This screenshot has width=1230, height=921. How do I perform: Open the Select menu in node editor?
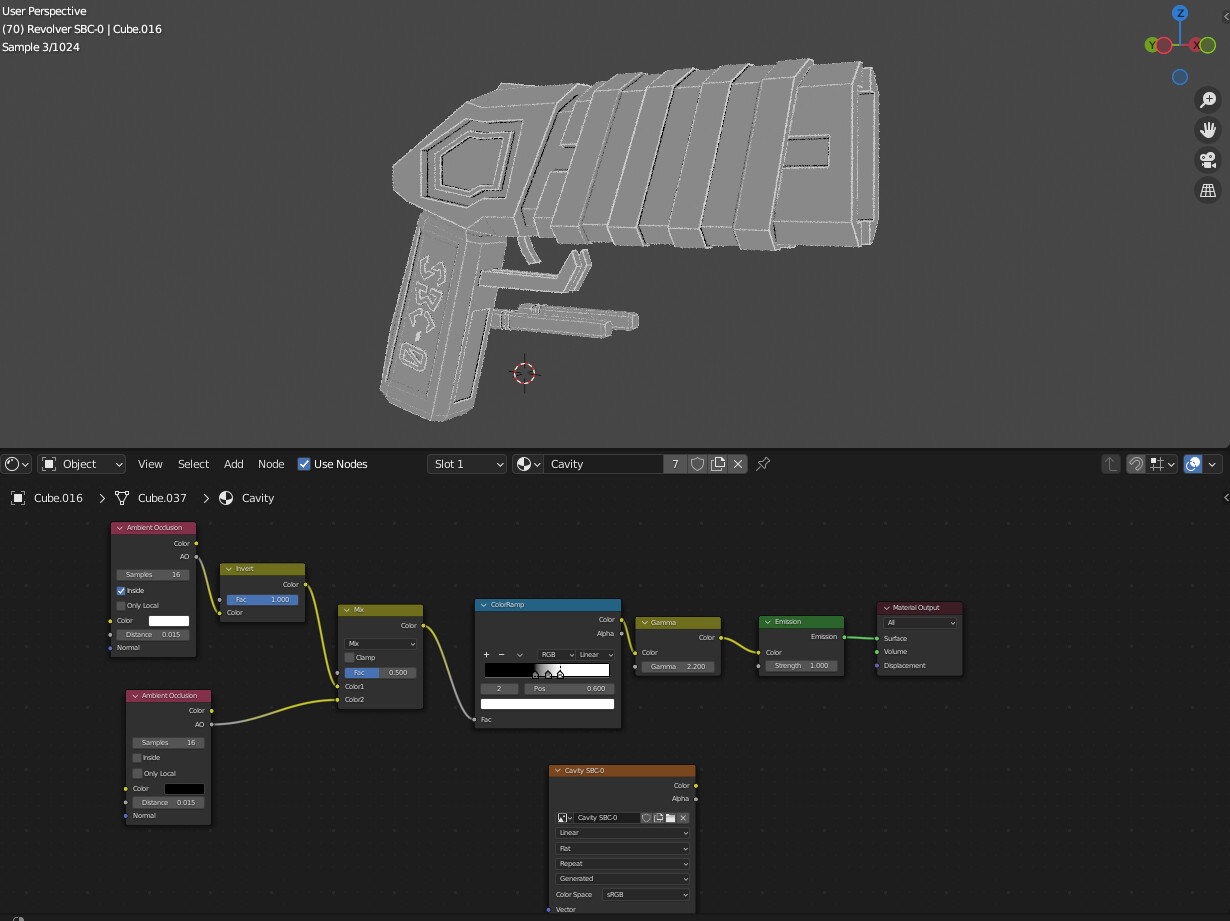point(193,464)
